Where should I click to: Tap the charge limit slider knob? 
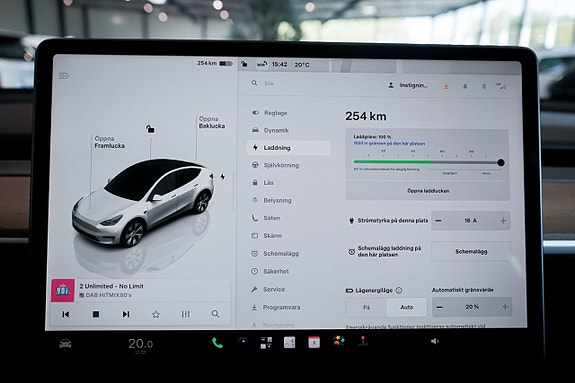click(501, 163)
